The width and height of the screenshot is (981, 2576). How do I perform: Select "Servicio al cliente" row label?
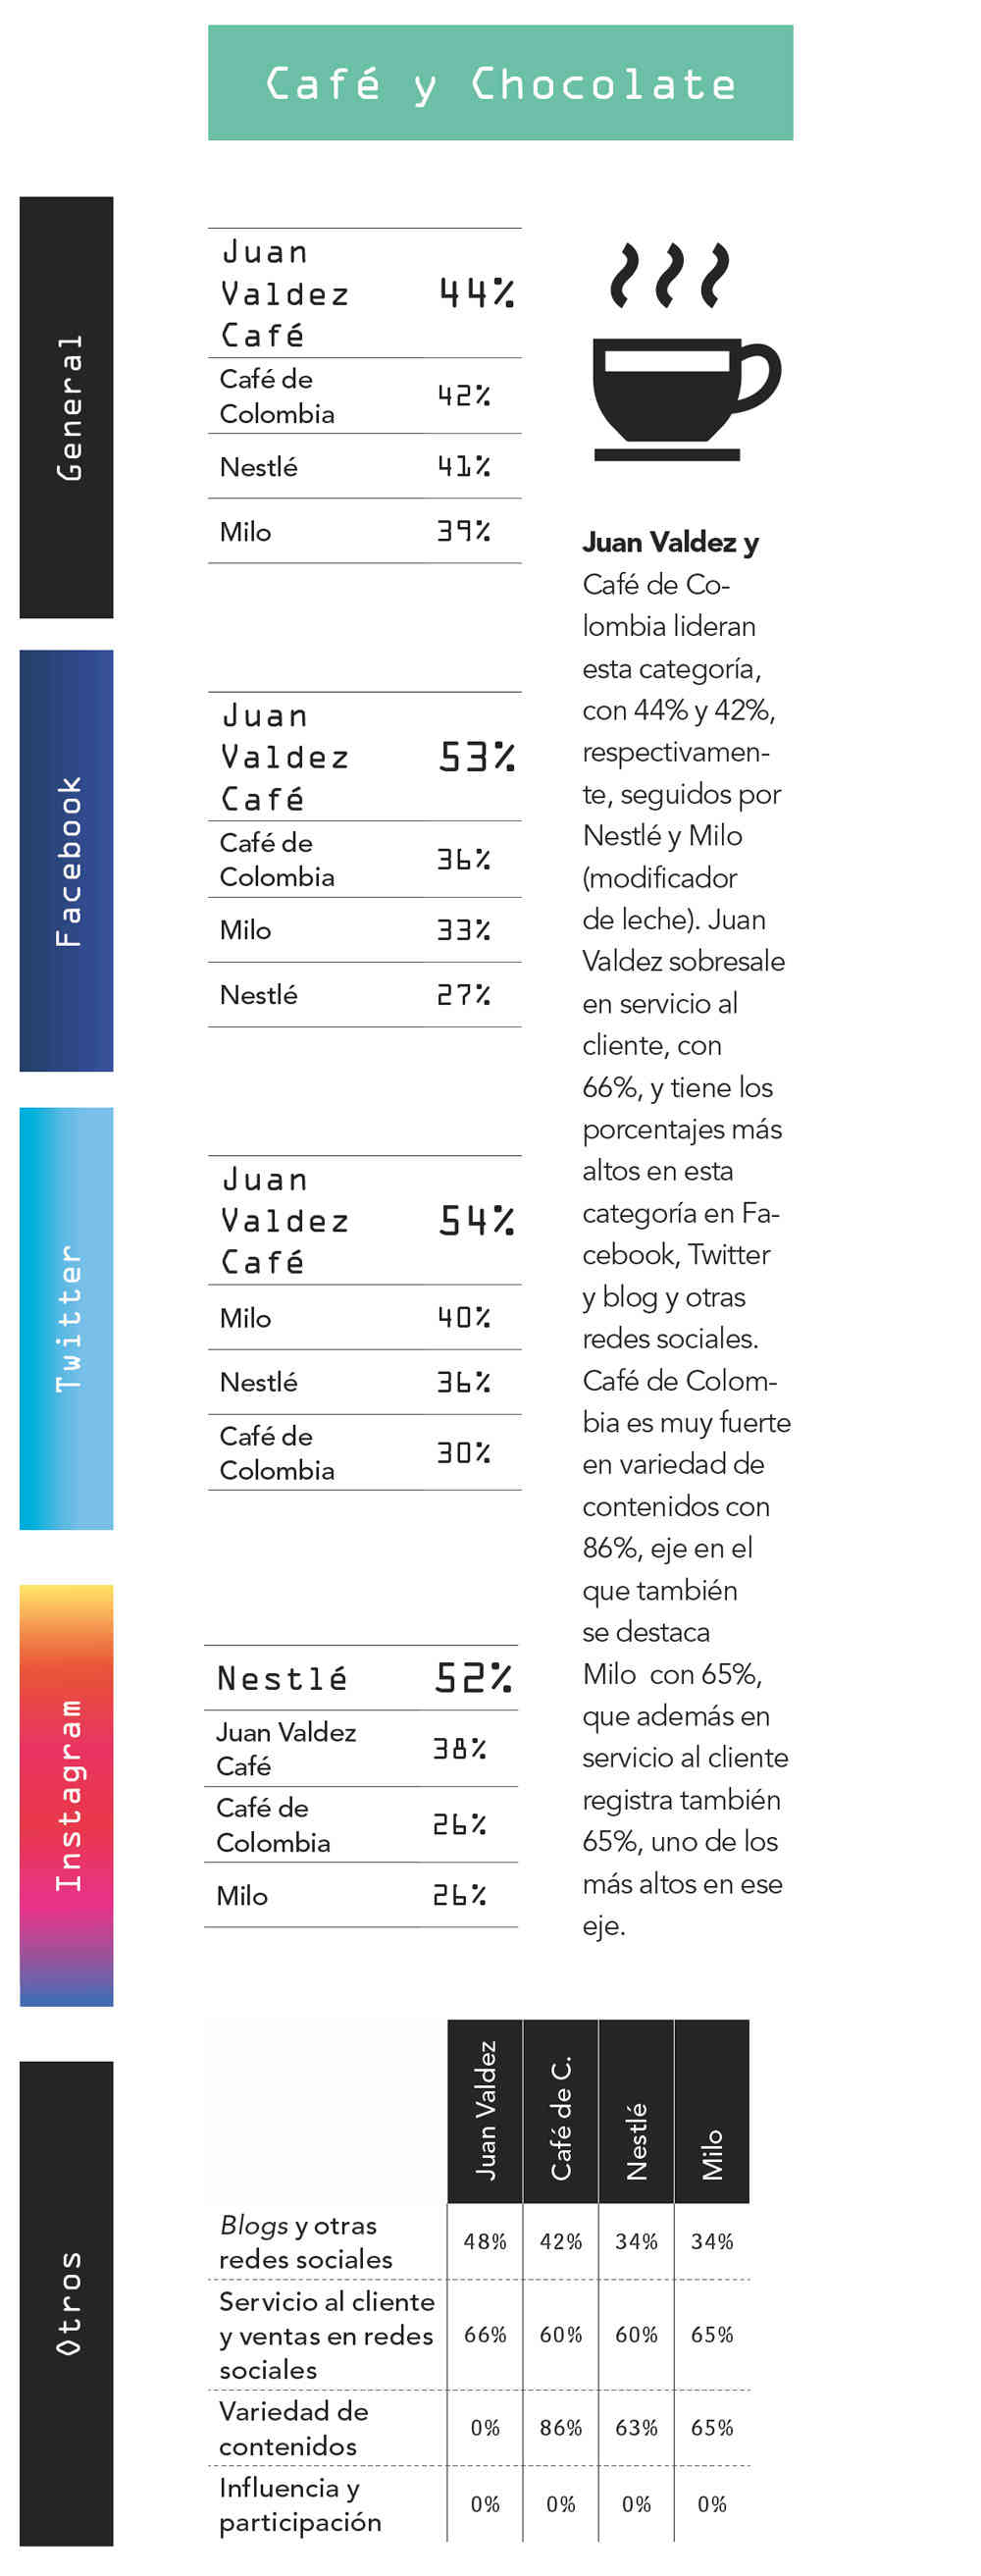pyautogui.click(x=326, y=2334)
